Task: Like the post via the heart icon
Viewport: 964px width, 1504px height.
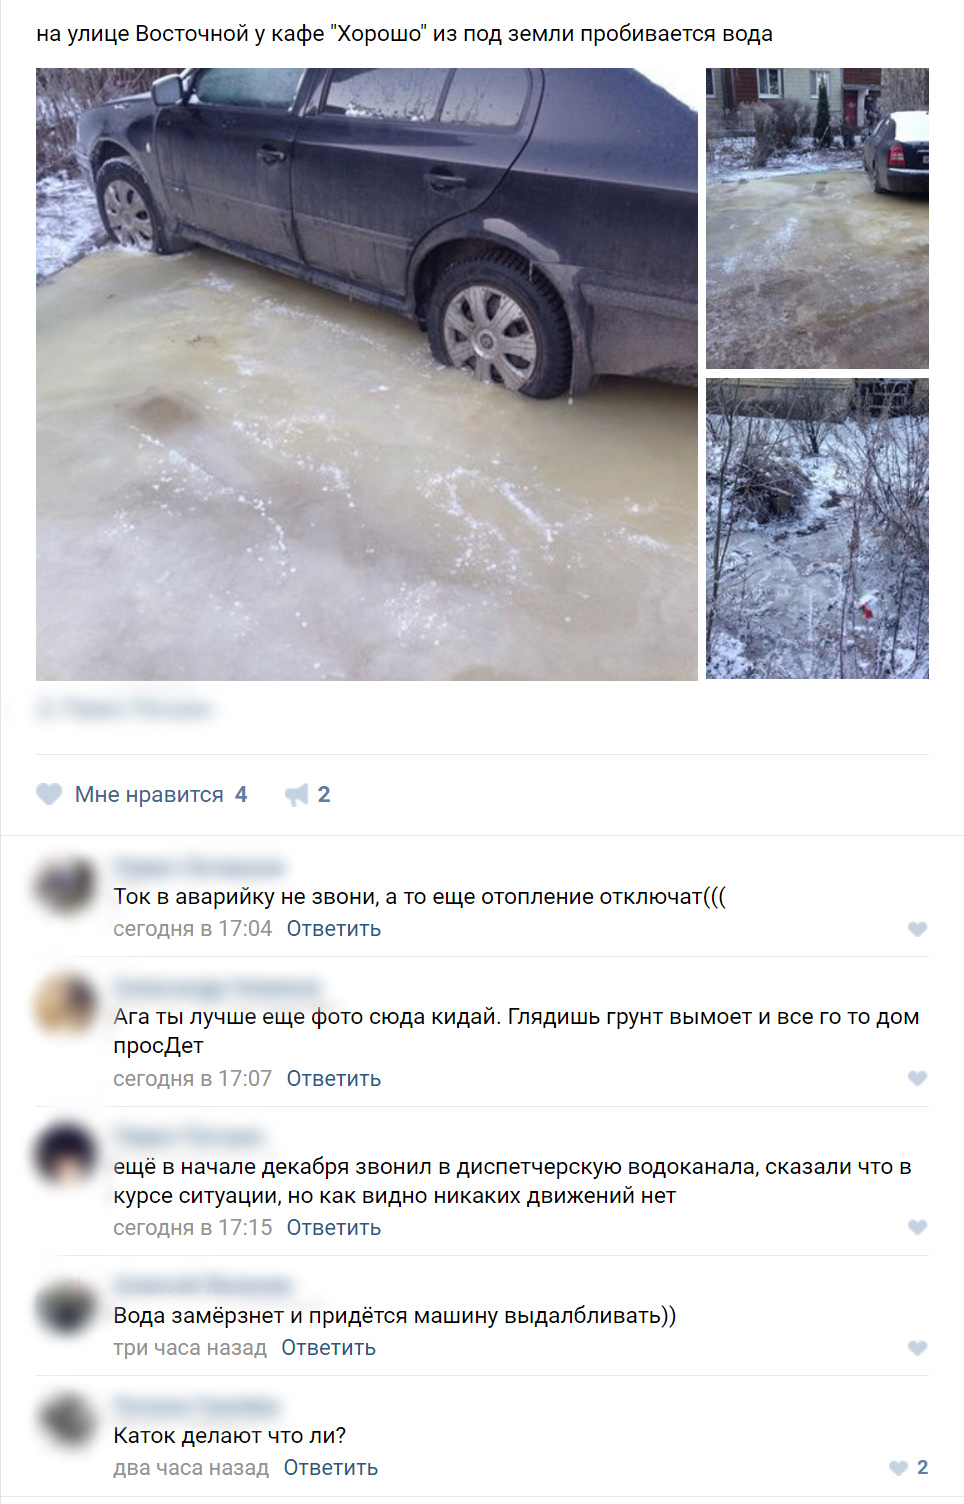Action: coord(49,794)
